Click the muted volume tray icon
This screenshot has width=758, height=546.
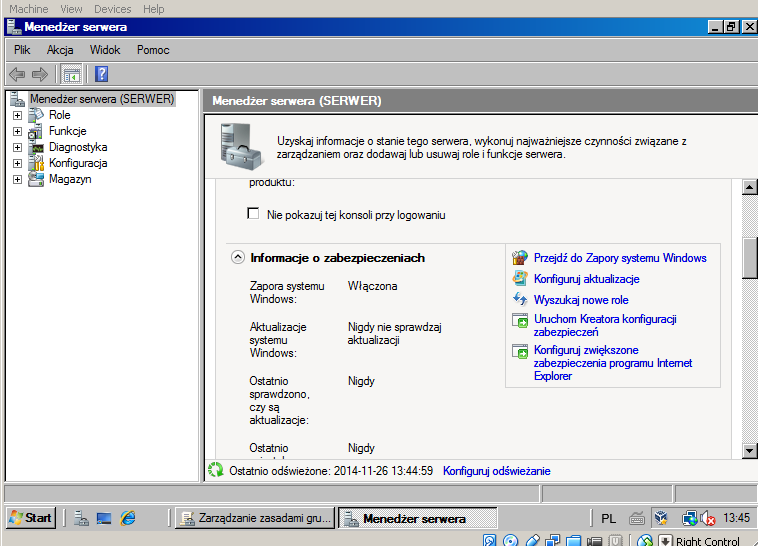(708, 518)
